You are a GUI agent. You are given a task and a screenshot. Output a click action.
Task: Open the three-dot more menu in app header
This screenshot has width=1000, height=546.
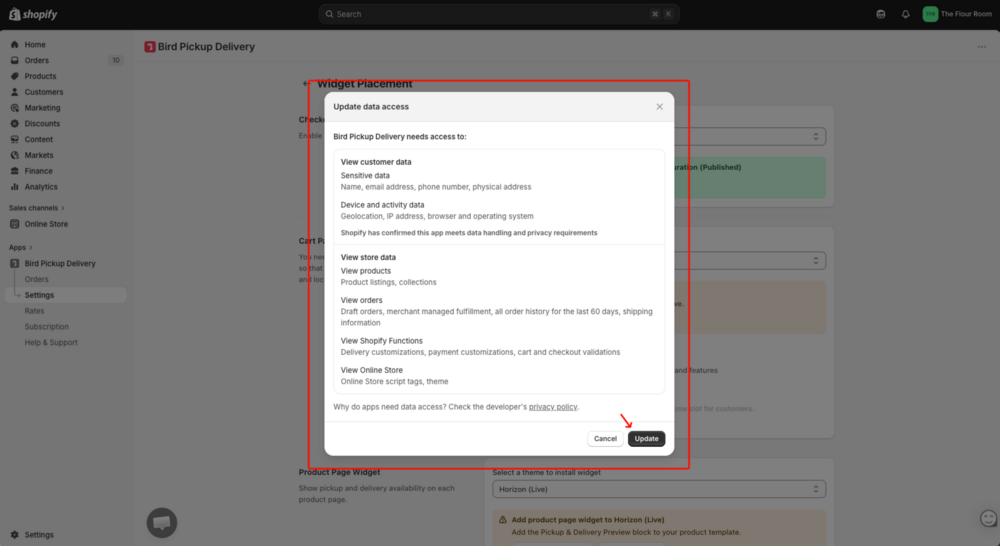pos(982,47)
